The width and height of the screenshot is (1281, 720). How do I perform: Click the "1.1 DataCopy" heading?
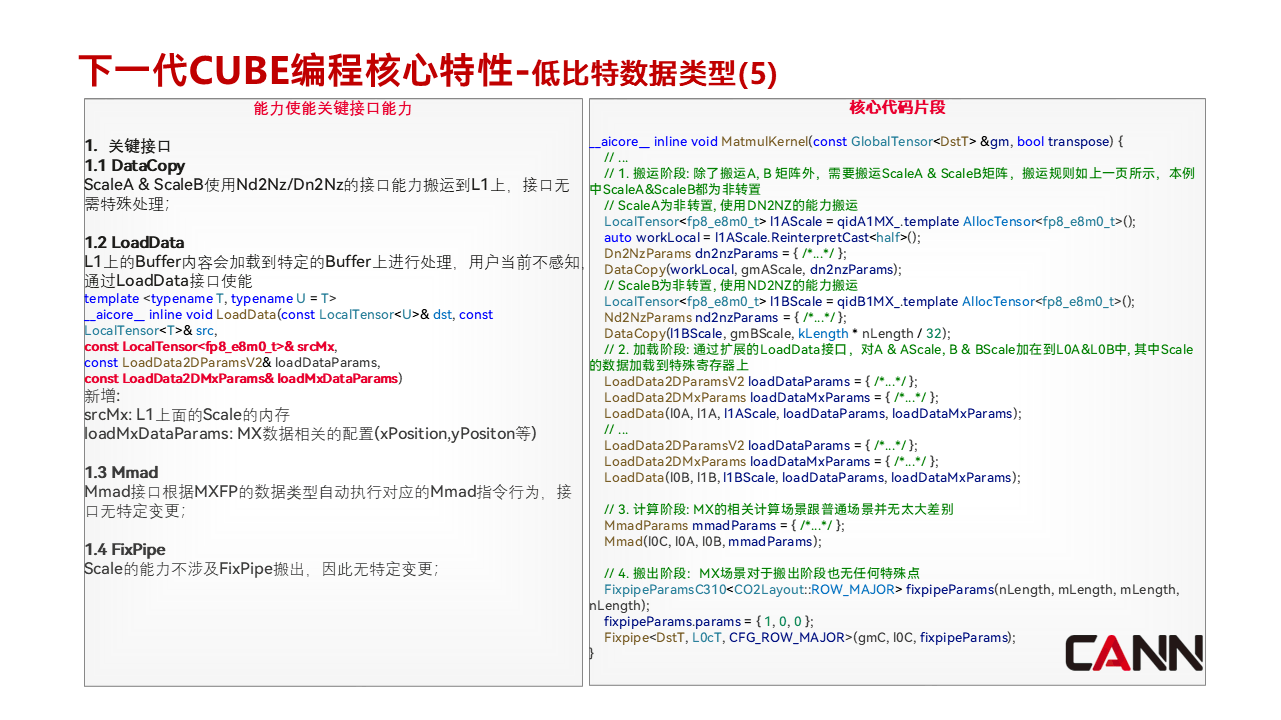click(135, 165)
